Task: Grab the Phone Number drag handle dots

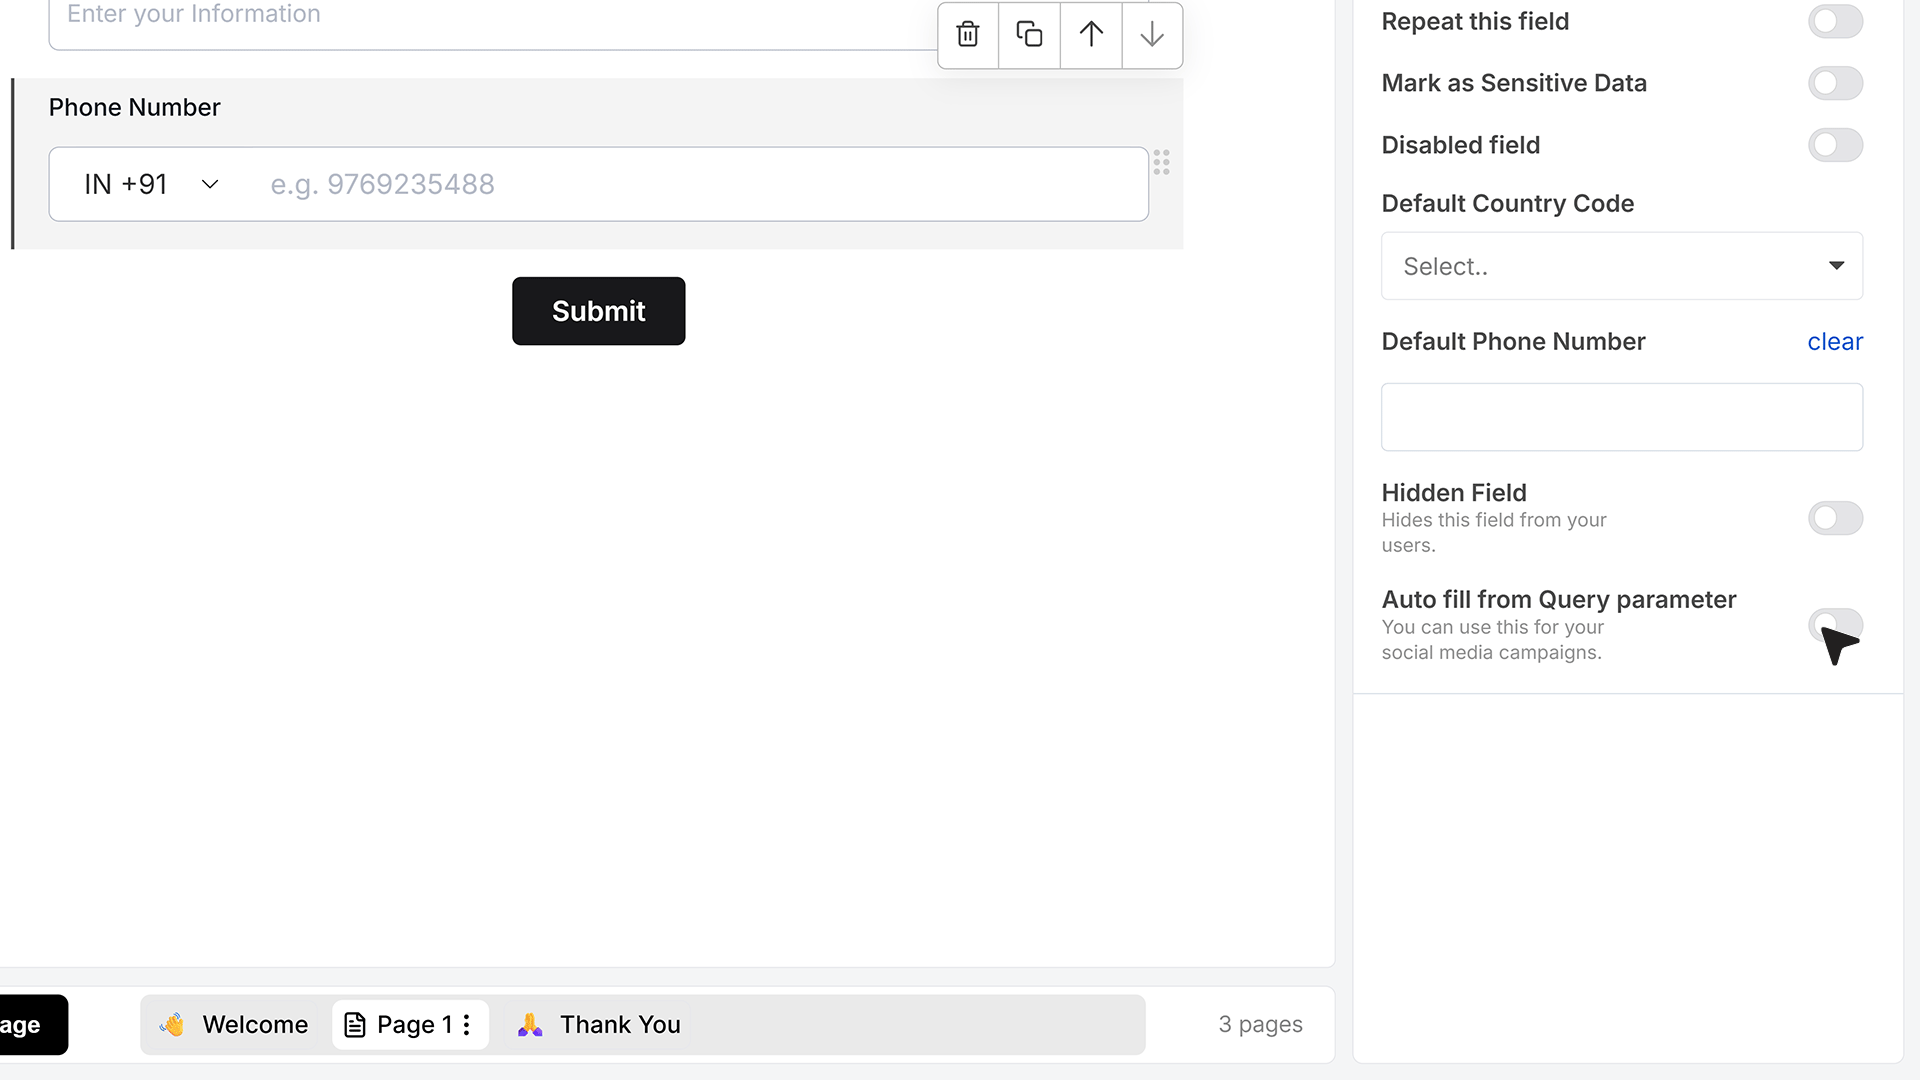Action: [x=1161, y=163]
